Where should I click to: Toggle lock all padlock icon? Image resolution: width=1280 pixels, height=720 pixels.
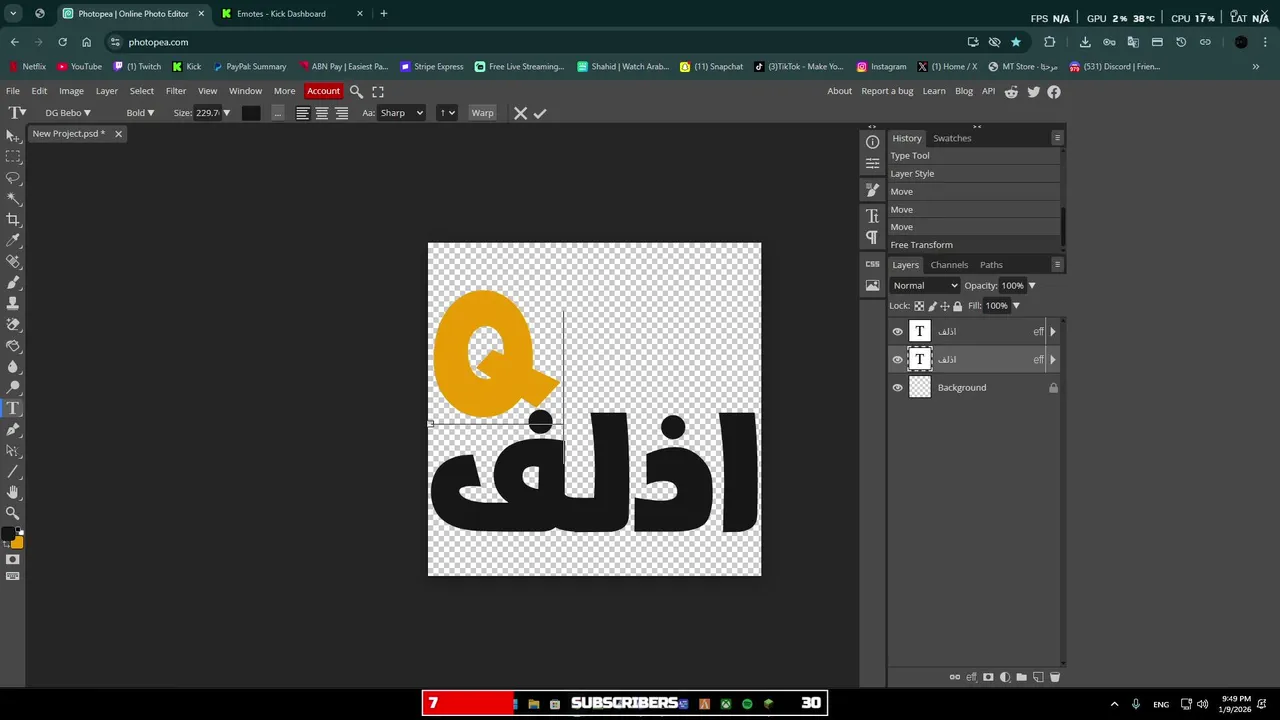click(957, 306)
